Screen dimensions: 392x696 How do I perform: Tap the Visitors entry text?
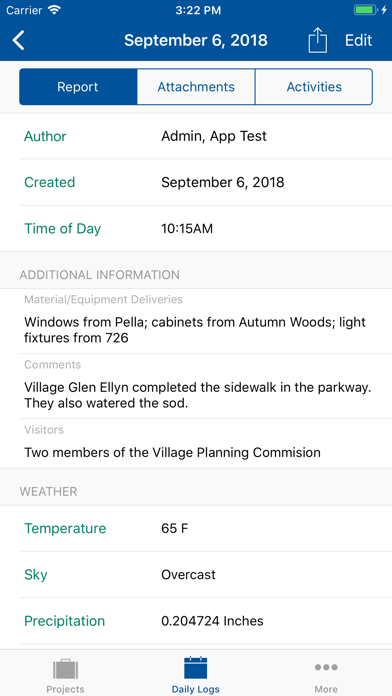(x=172, y=452)
